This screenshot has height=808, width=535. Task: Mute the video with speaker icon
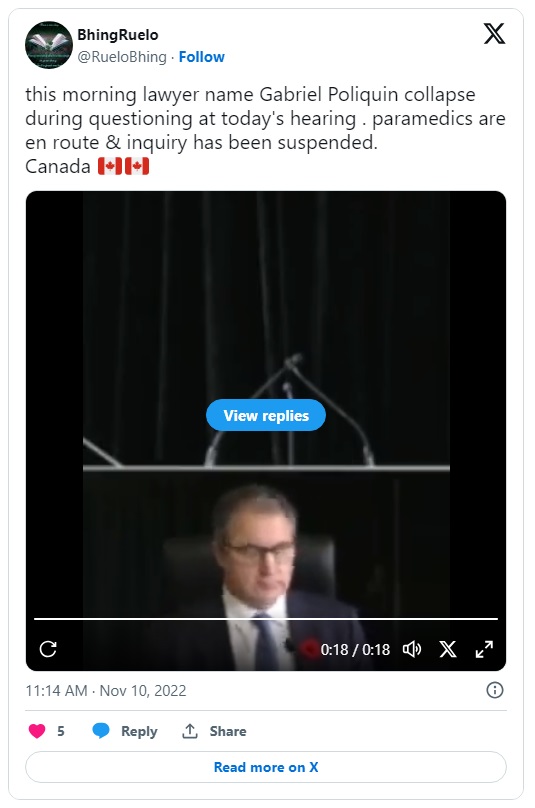(411, 649)
